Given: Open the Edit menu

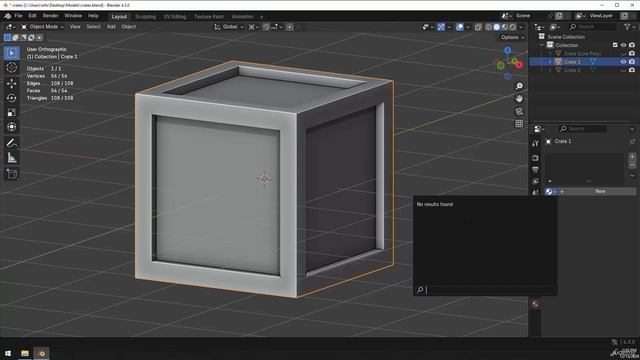Looking at the screenshot, I should (x=32, y=16).
